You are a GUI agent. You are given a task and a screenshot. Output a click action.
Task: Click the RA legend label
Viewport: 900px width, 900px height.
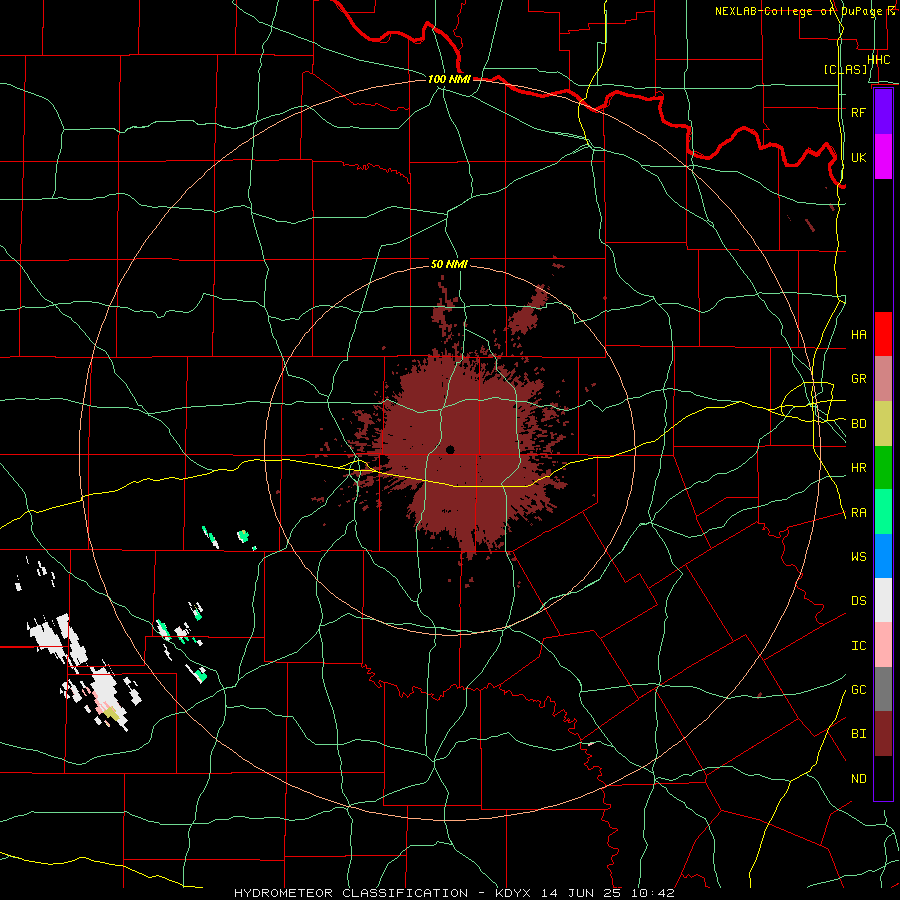(x=858, y=513)
